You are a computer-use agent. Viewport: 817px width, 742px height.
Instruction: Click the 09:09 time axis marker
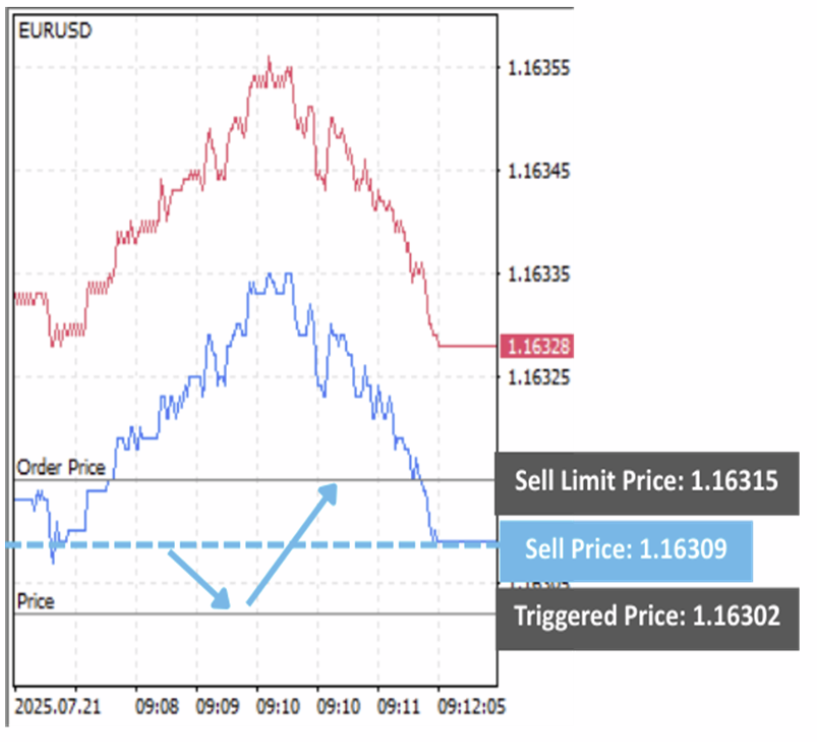217,706
